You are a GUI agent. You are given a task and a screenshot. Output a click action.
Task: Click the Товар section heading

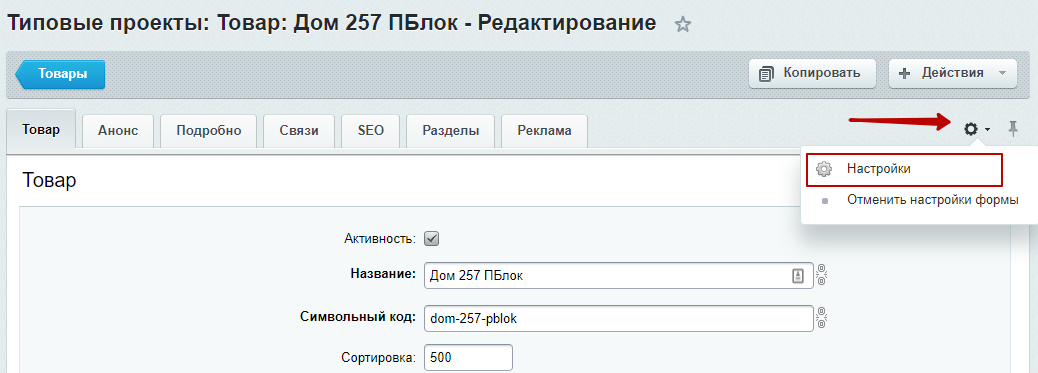(x=49, y=180)
